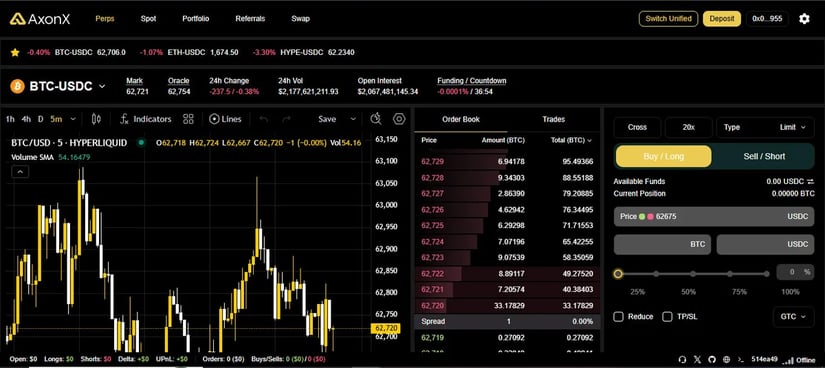Screen dimensions: 825x368
Task: Set size slider to 100% mark
Action: (x=768, y=274)
